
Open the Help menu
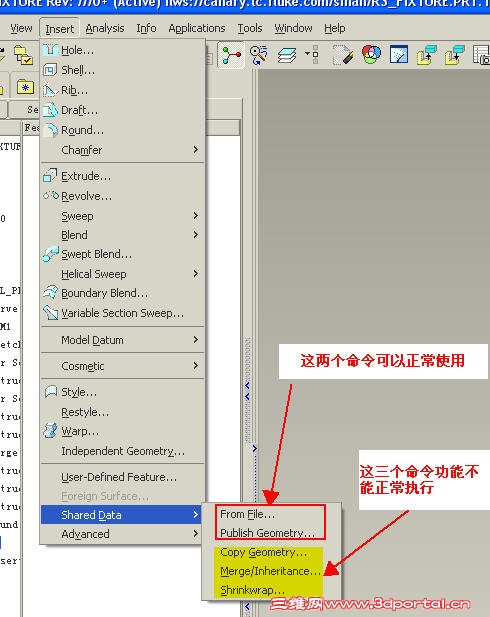[x=335, y=28]
